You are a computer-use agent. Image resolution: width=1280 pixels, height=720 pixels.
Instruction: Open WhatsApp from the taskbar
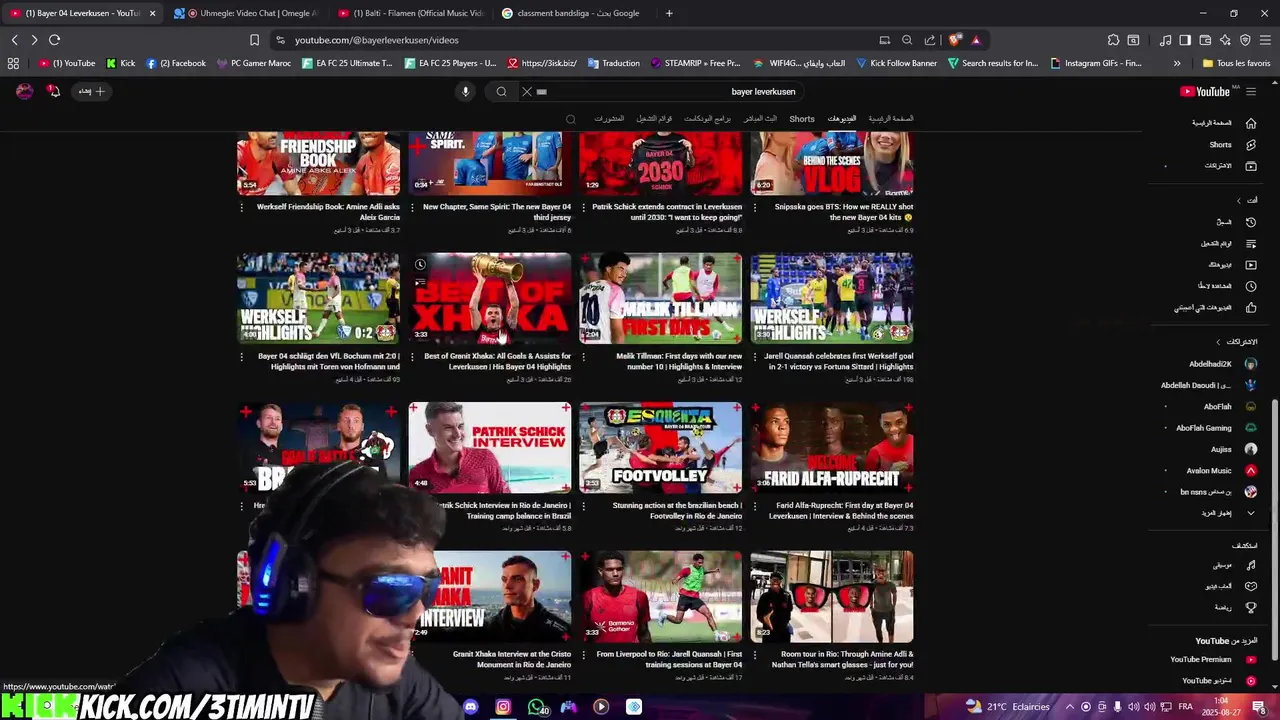pos(536,707)
